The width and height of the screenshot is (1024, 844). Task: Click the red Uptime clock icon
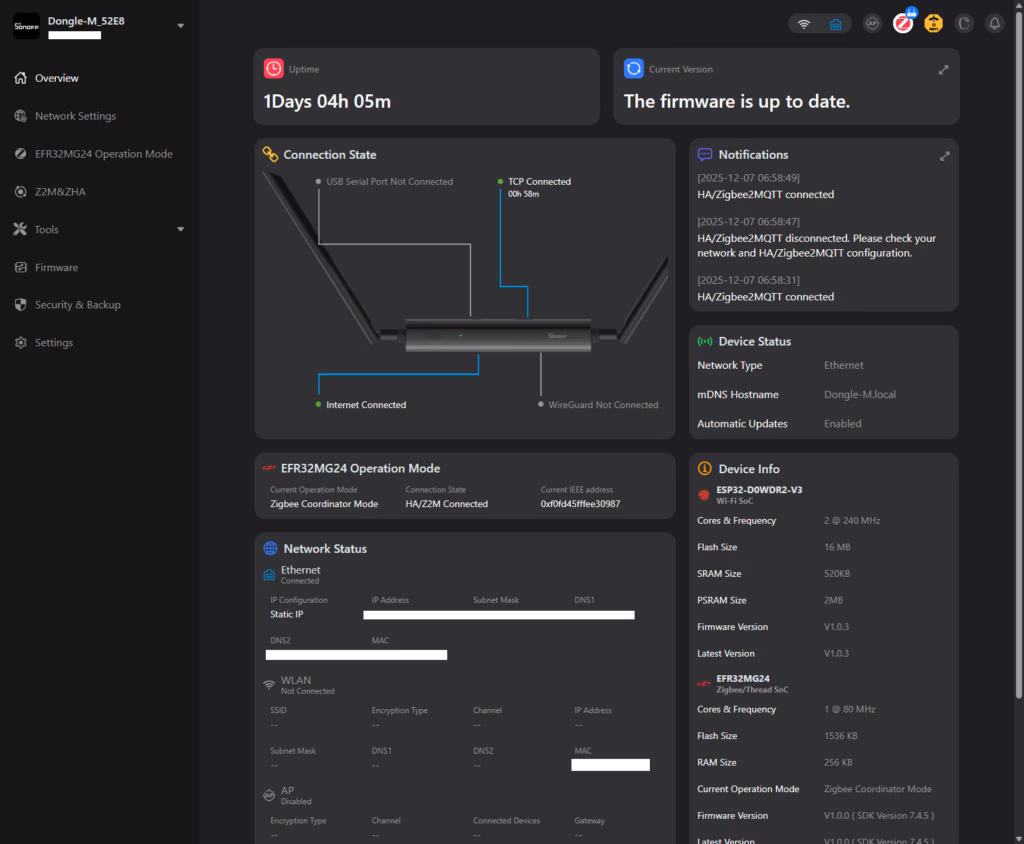point(273,69)
